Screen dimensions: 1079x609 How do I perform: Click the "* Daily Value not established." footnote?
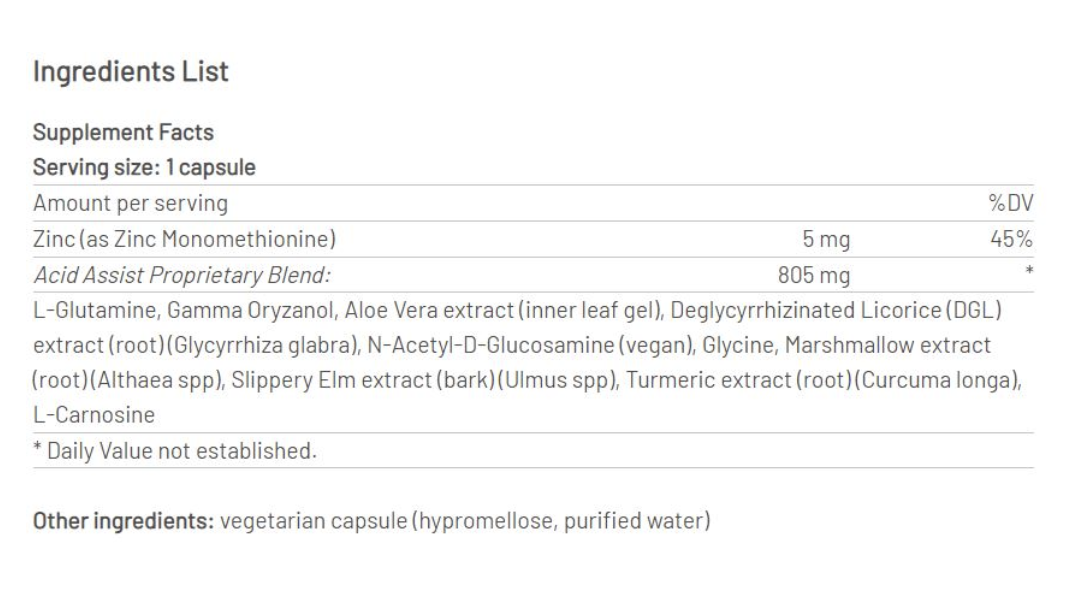pos(175,451)
